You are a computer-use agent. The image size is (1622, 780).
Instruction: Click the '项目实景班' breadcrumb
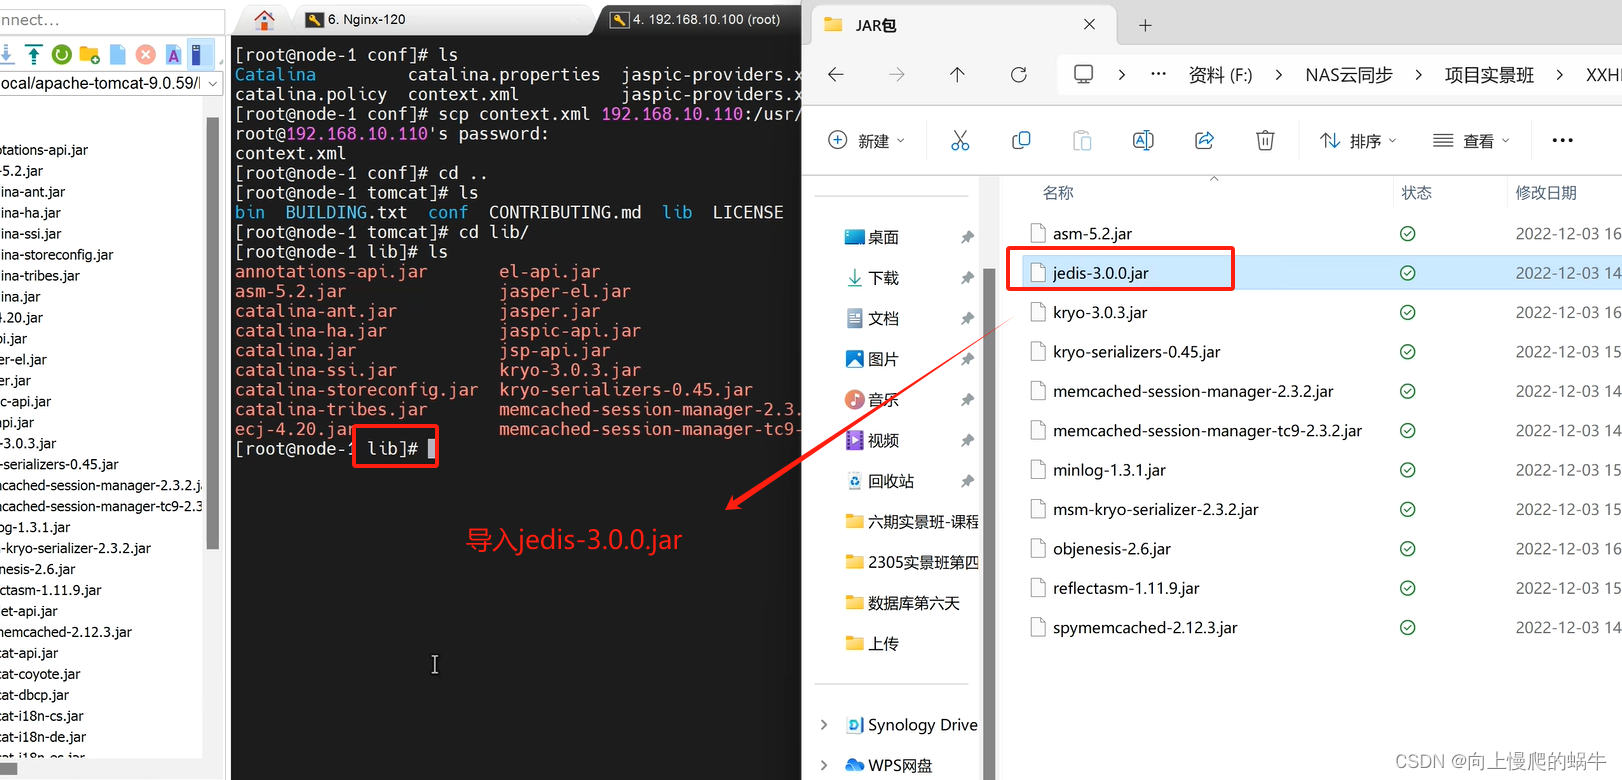point(1489,75)
